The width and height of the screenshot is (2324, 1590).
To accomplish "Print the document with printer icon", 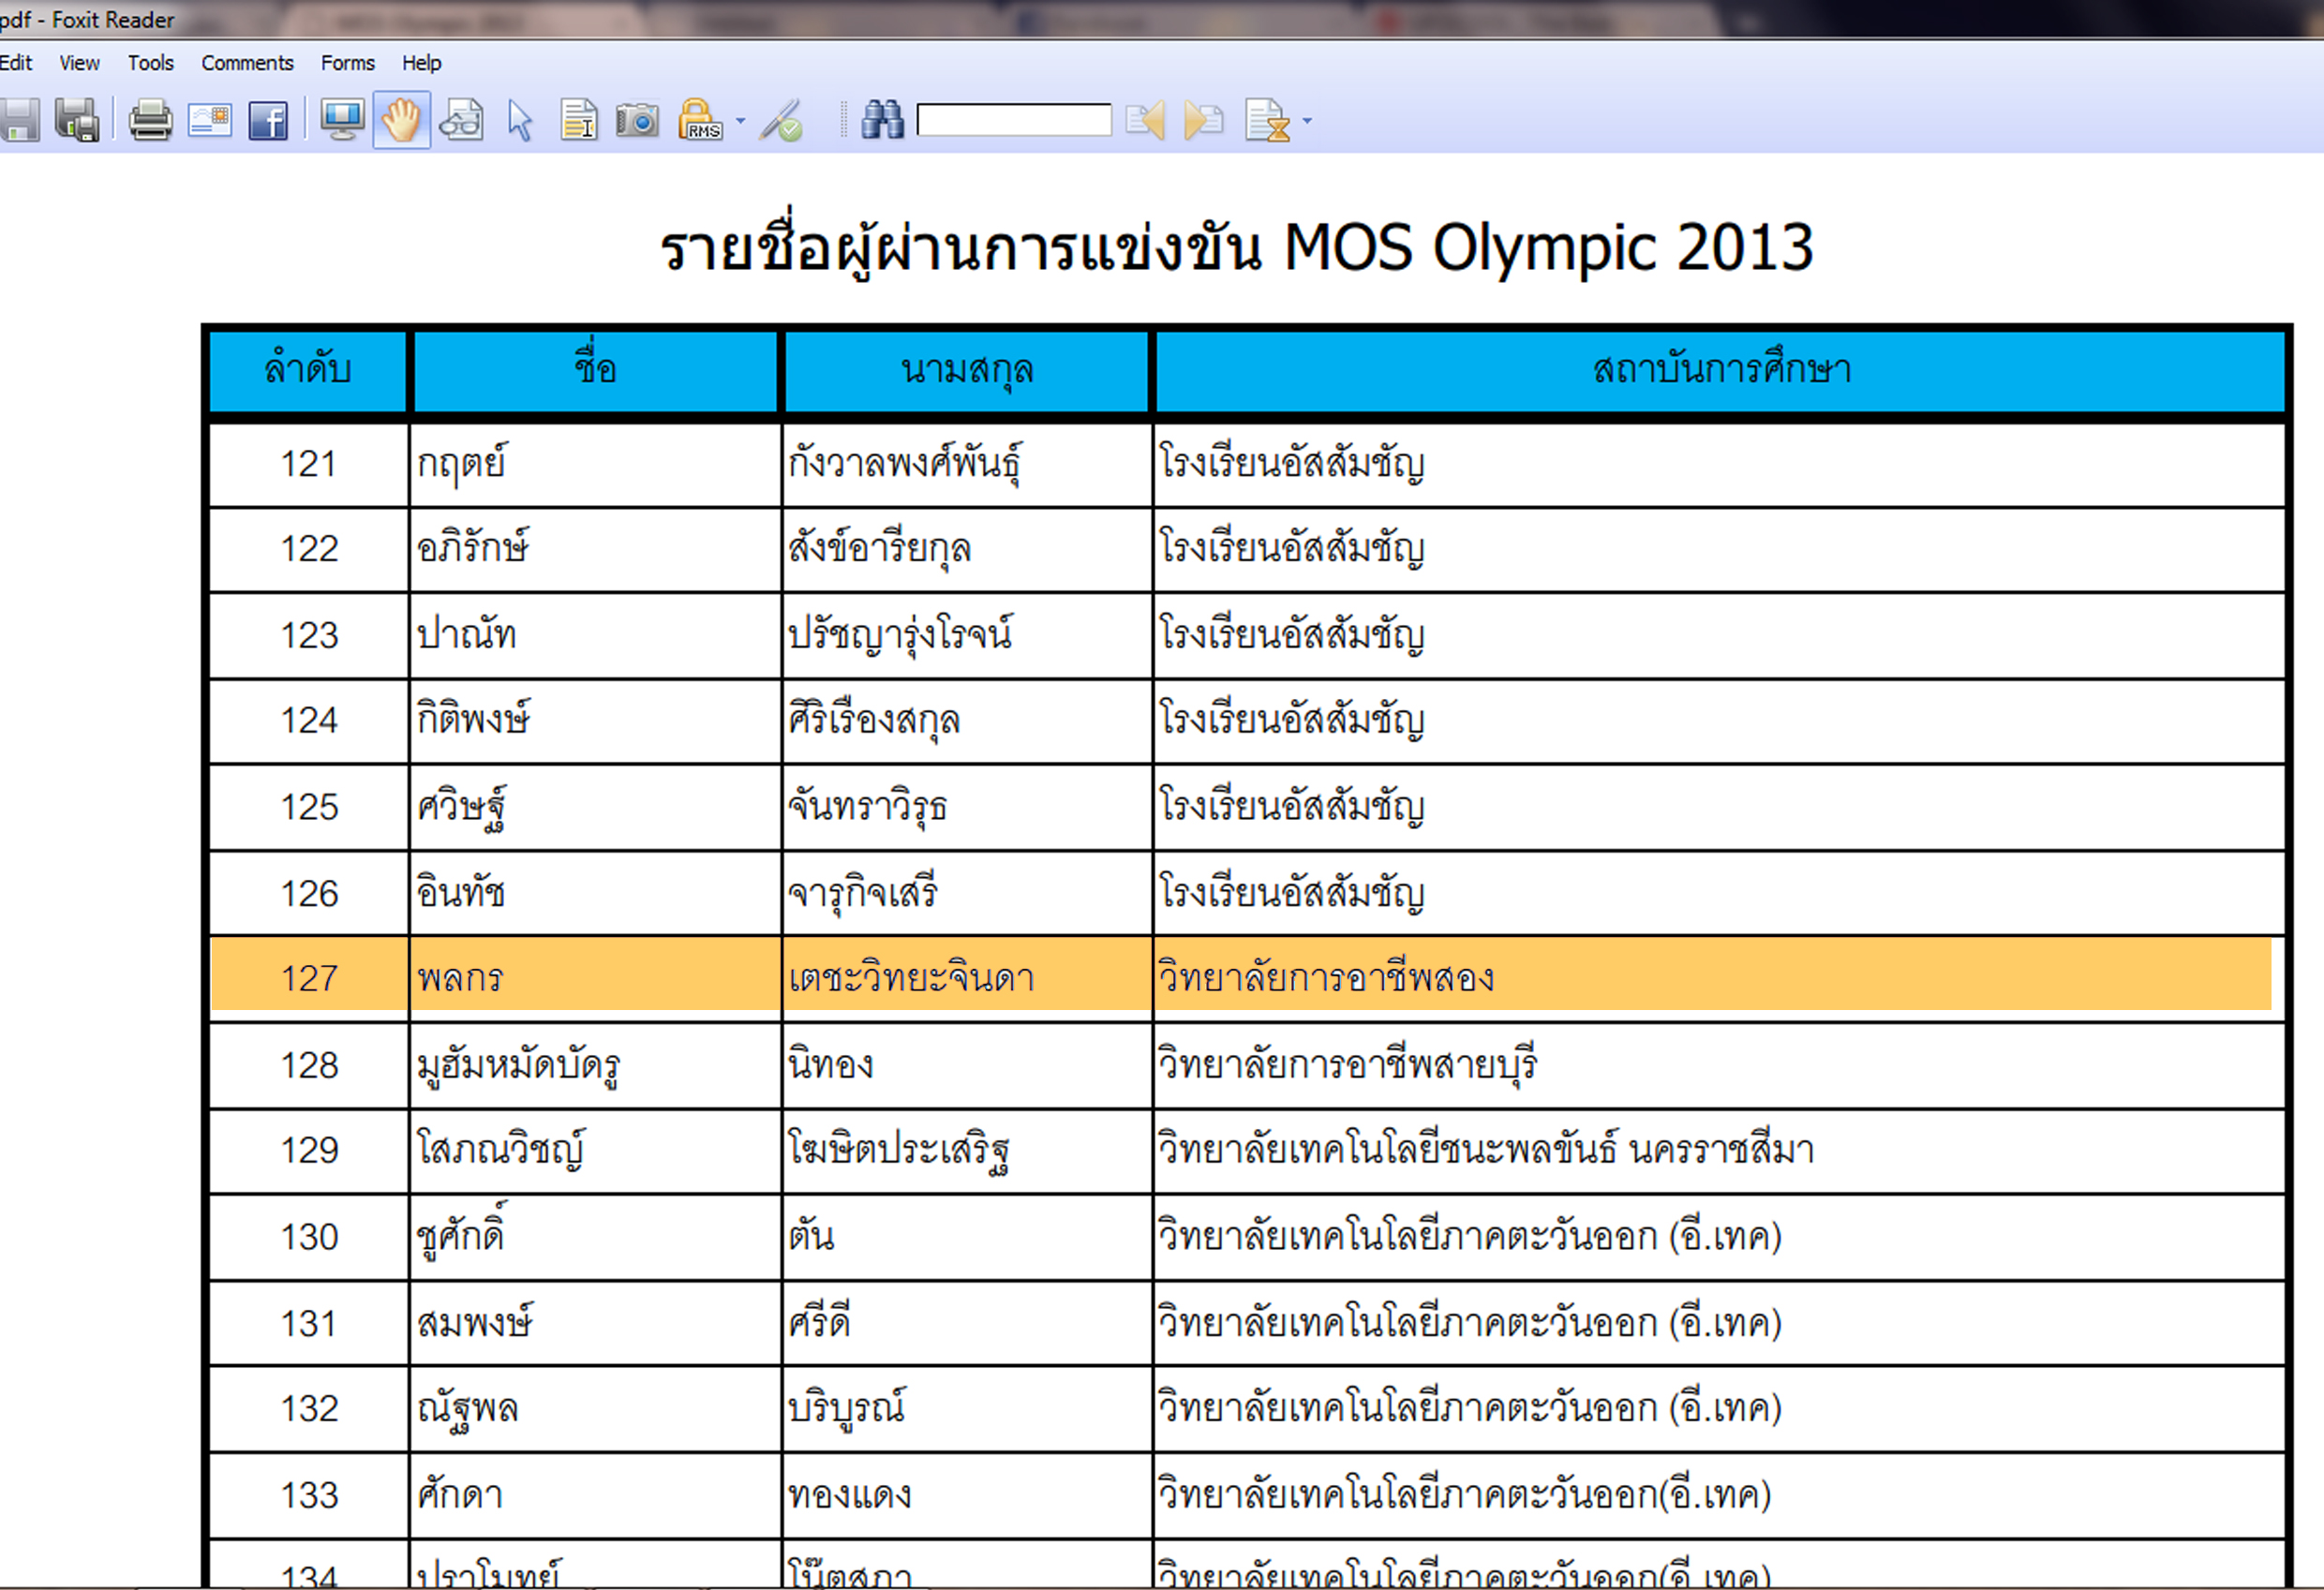I will click(151, 121).
